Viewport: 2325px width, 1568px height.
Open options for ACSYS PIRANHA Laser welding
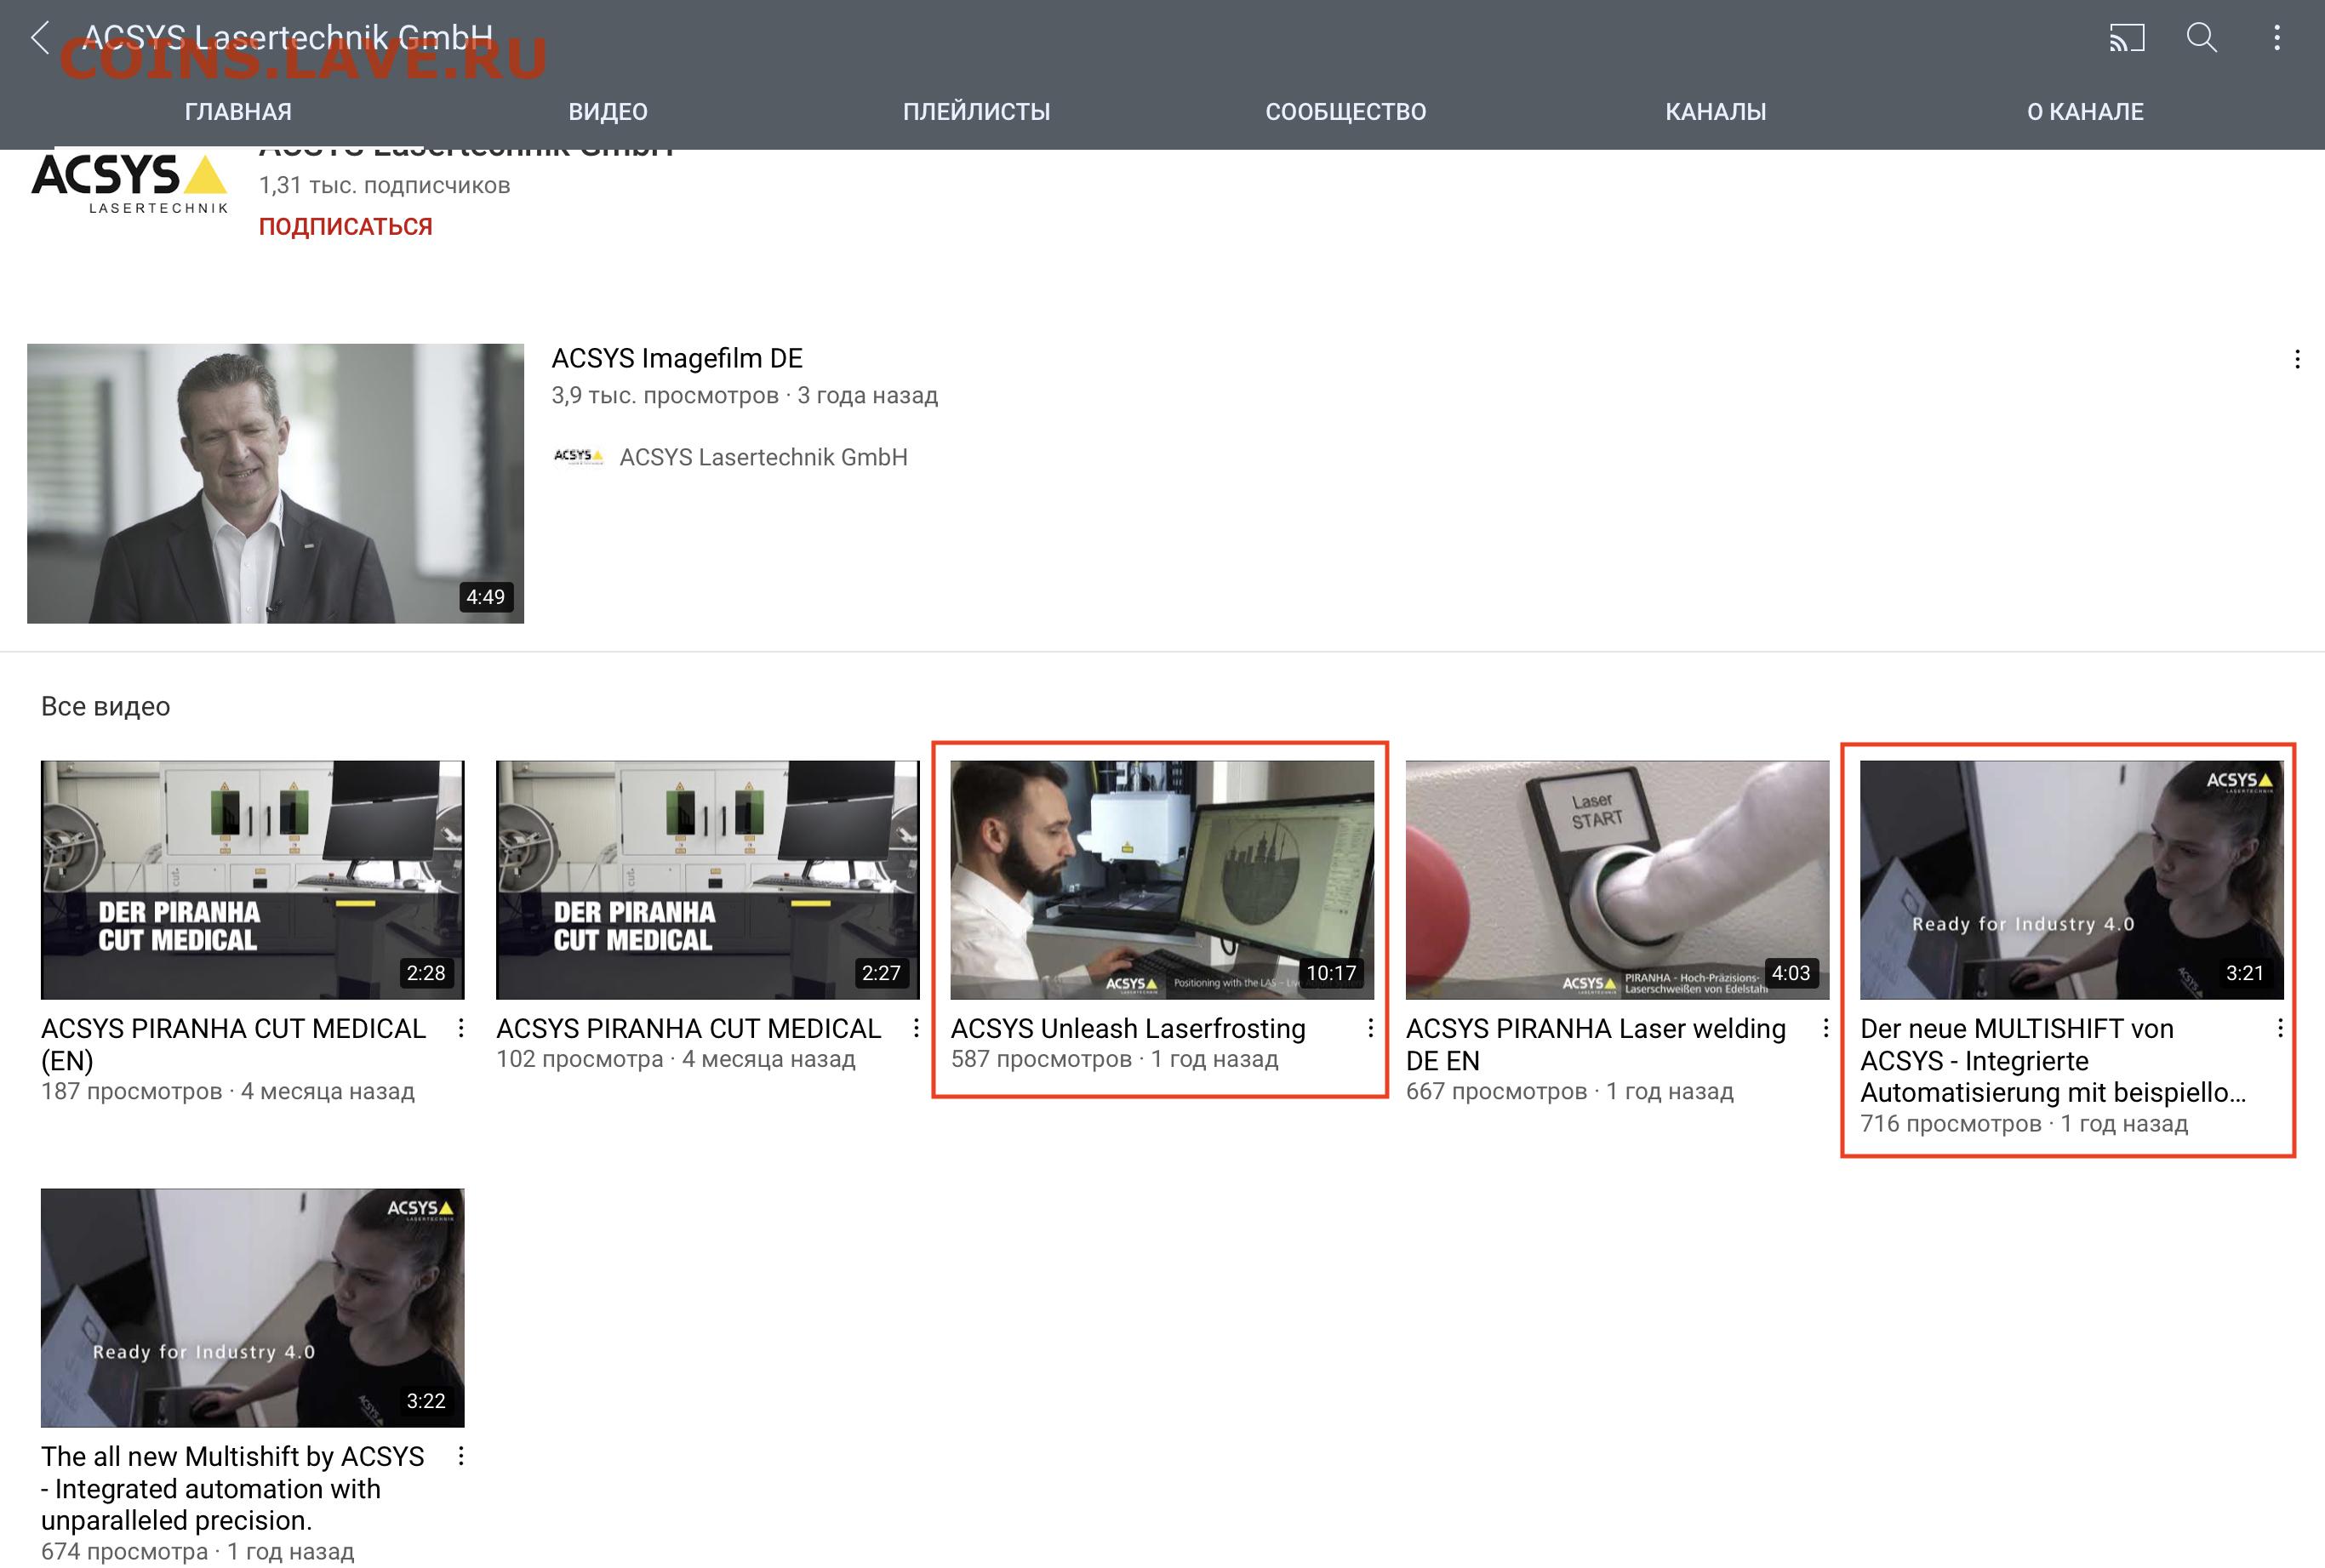[x=1825, y=1028]
